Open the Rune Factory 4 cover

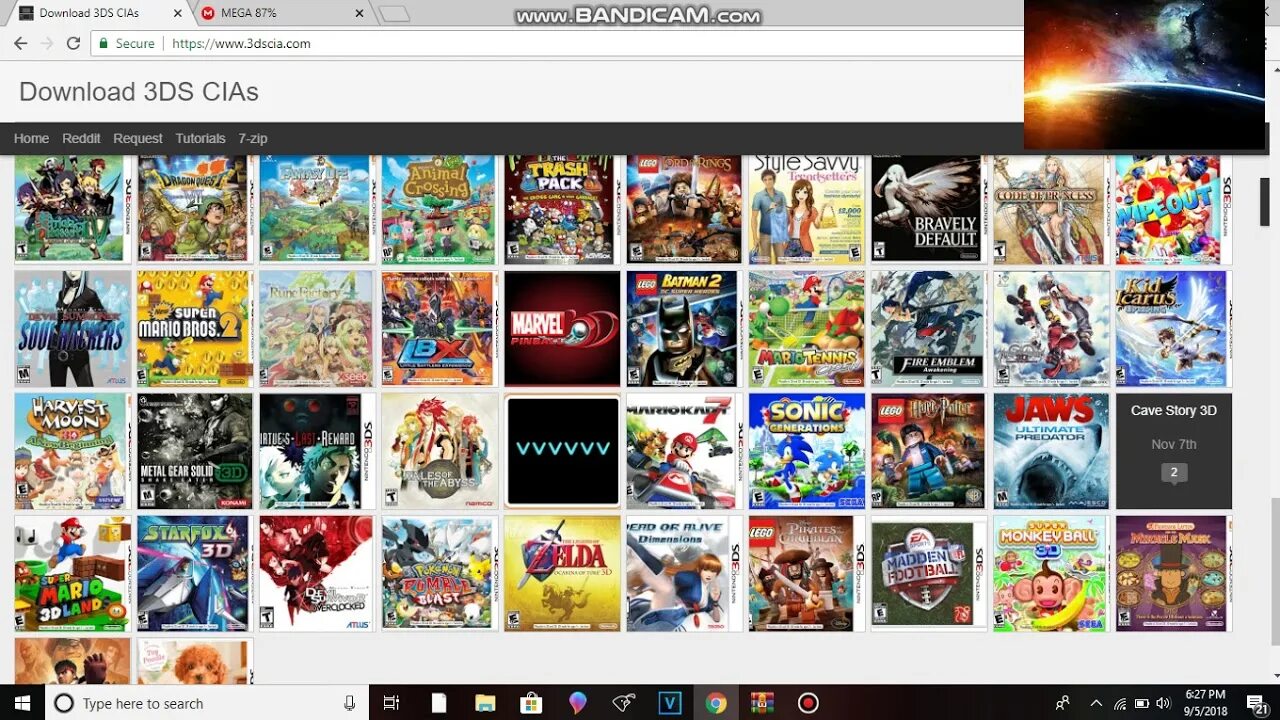coord(317,328)
